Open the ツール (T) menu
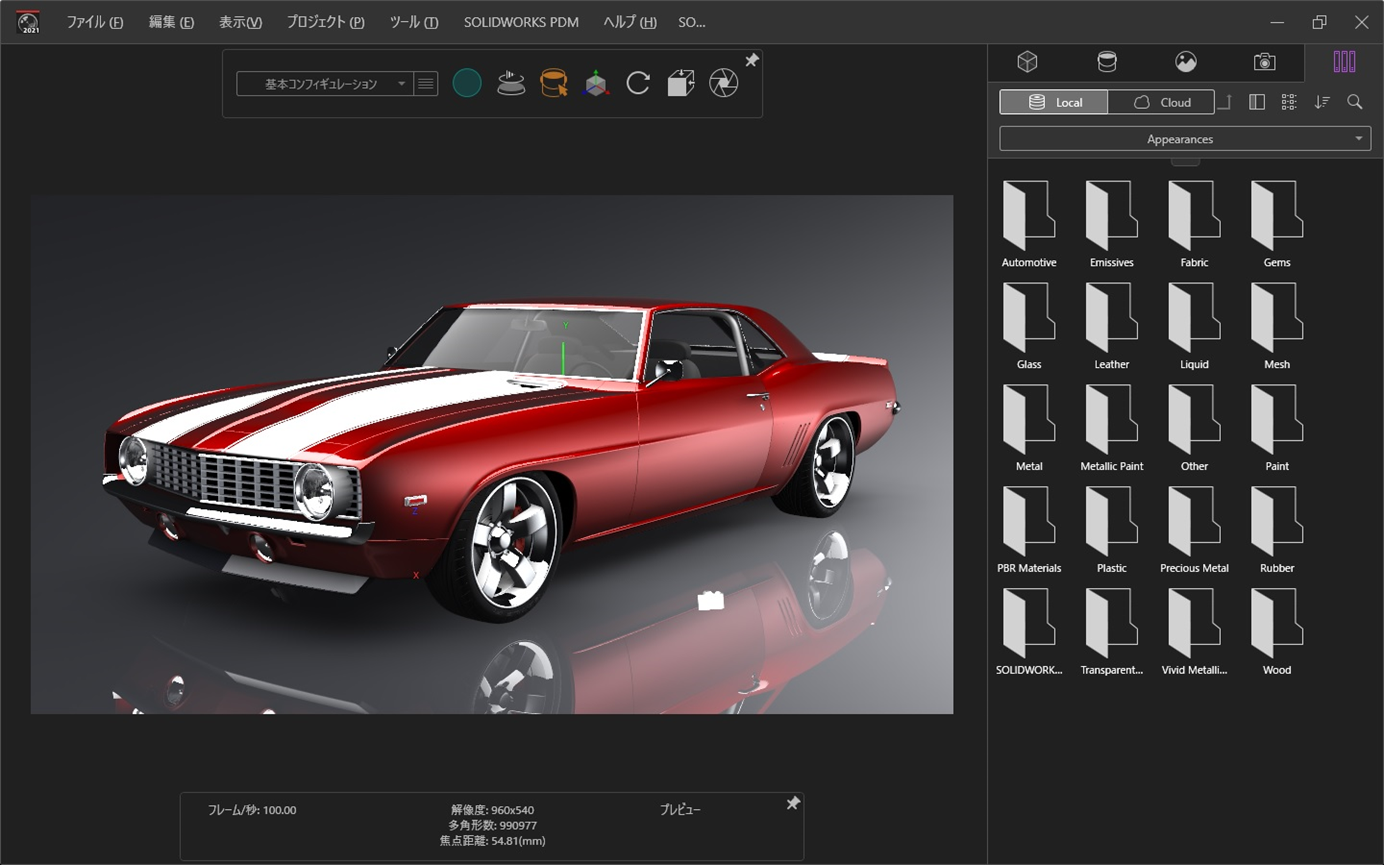This screenshot has width=1384, height=865. 414,22
